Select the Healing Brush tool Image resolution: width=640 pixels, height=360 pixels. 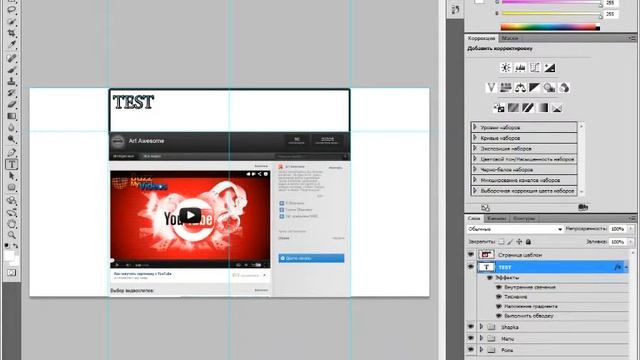[11, 59]
